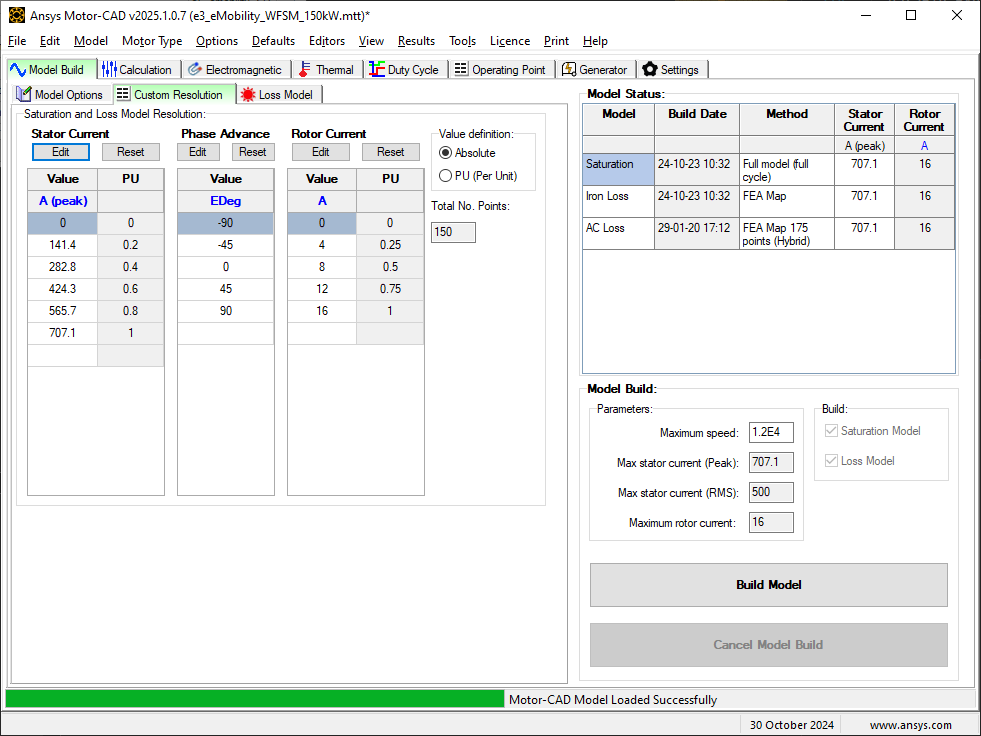This screenshot has width=981, height=736.
Task: Click the Thermal tab thermometer icon
Action: 305,69
